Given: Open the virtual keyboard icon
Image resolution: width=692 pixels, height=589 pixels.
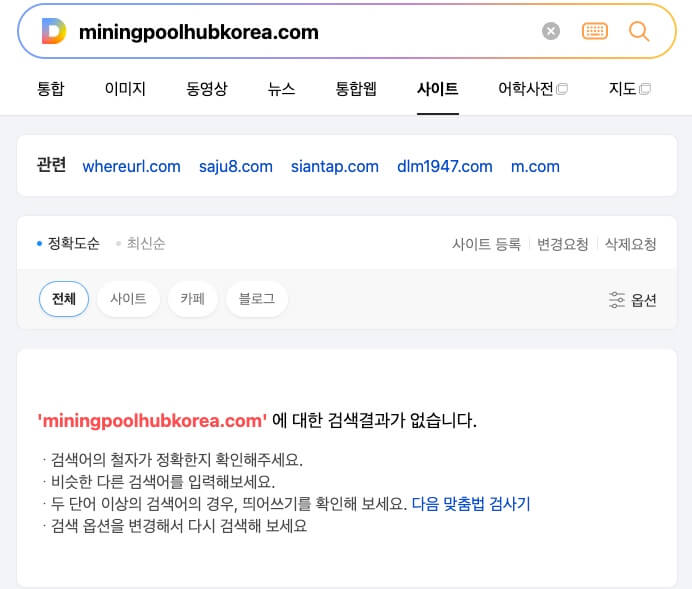Looking at the screenshot, I should [x=594, y=31].
